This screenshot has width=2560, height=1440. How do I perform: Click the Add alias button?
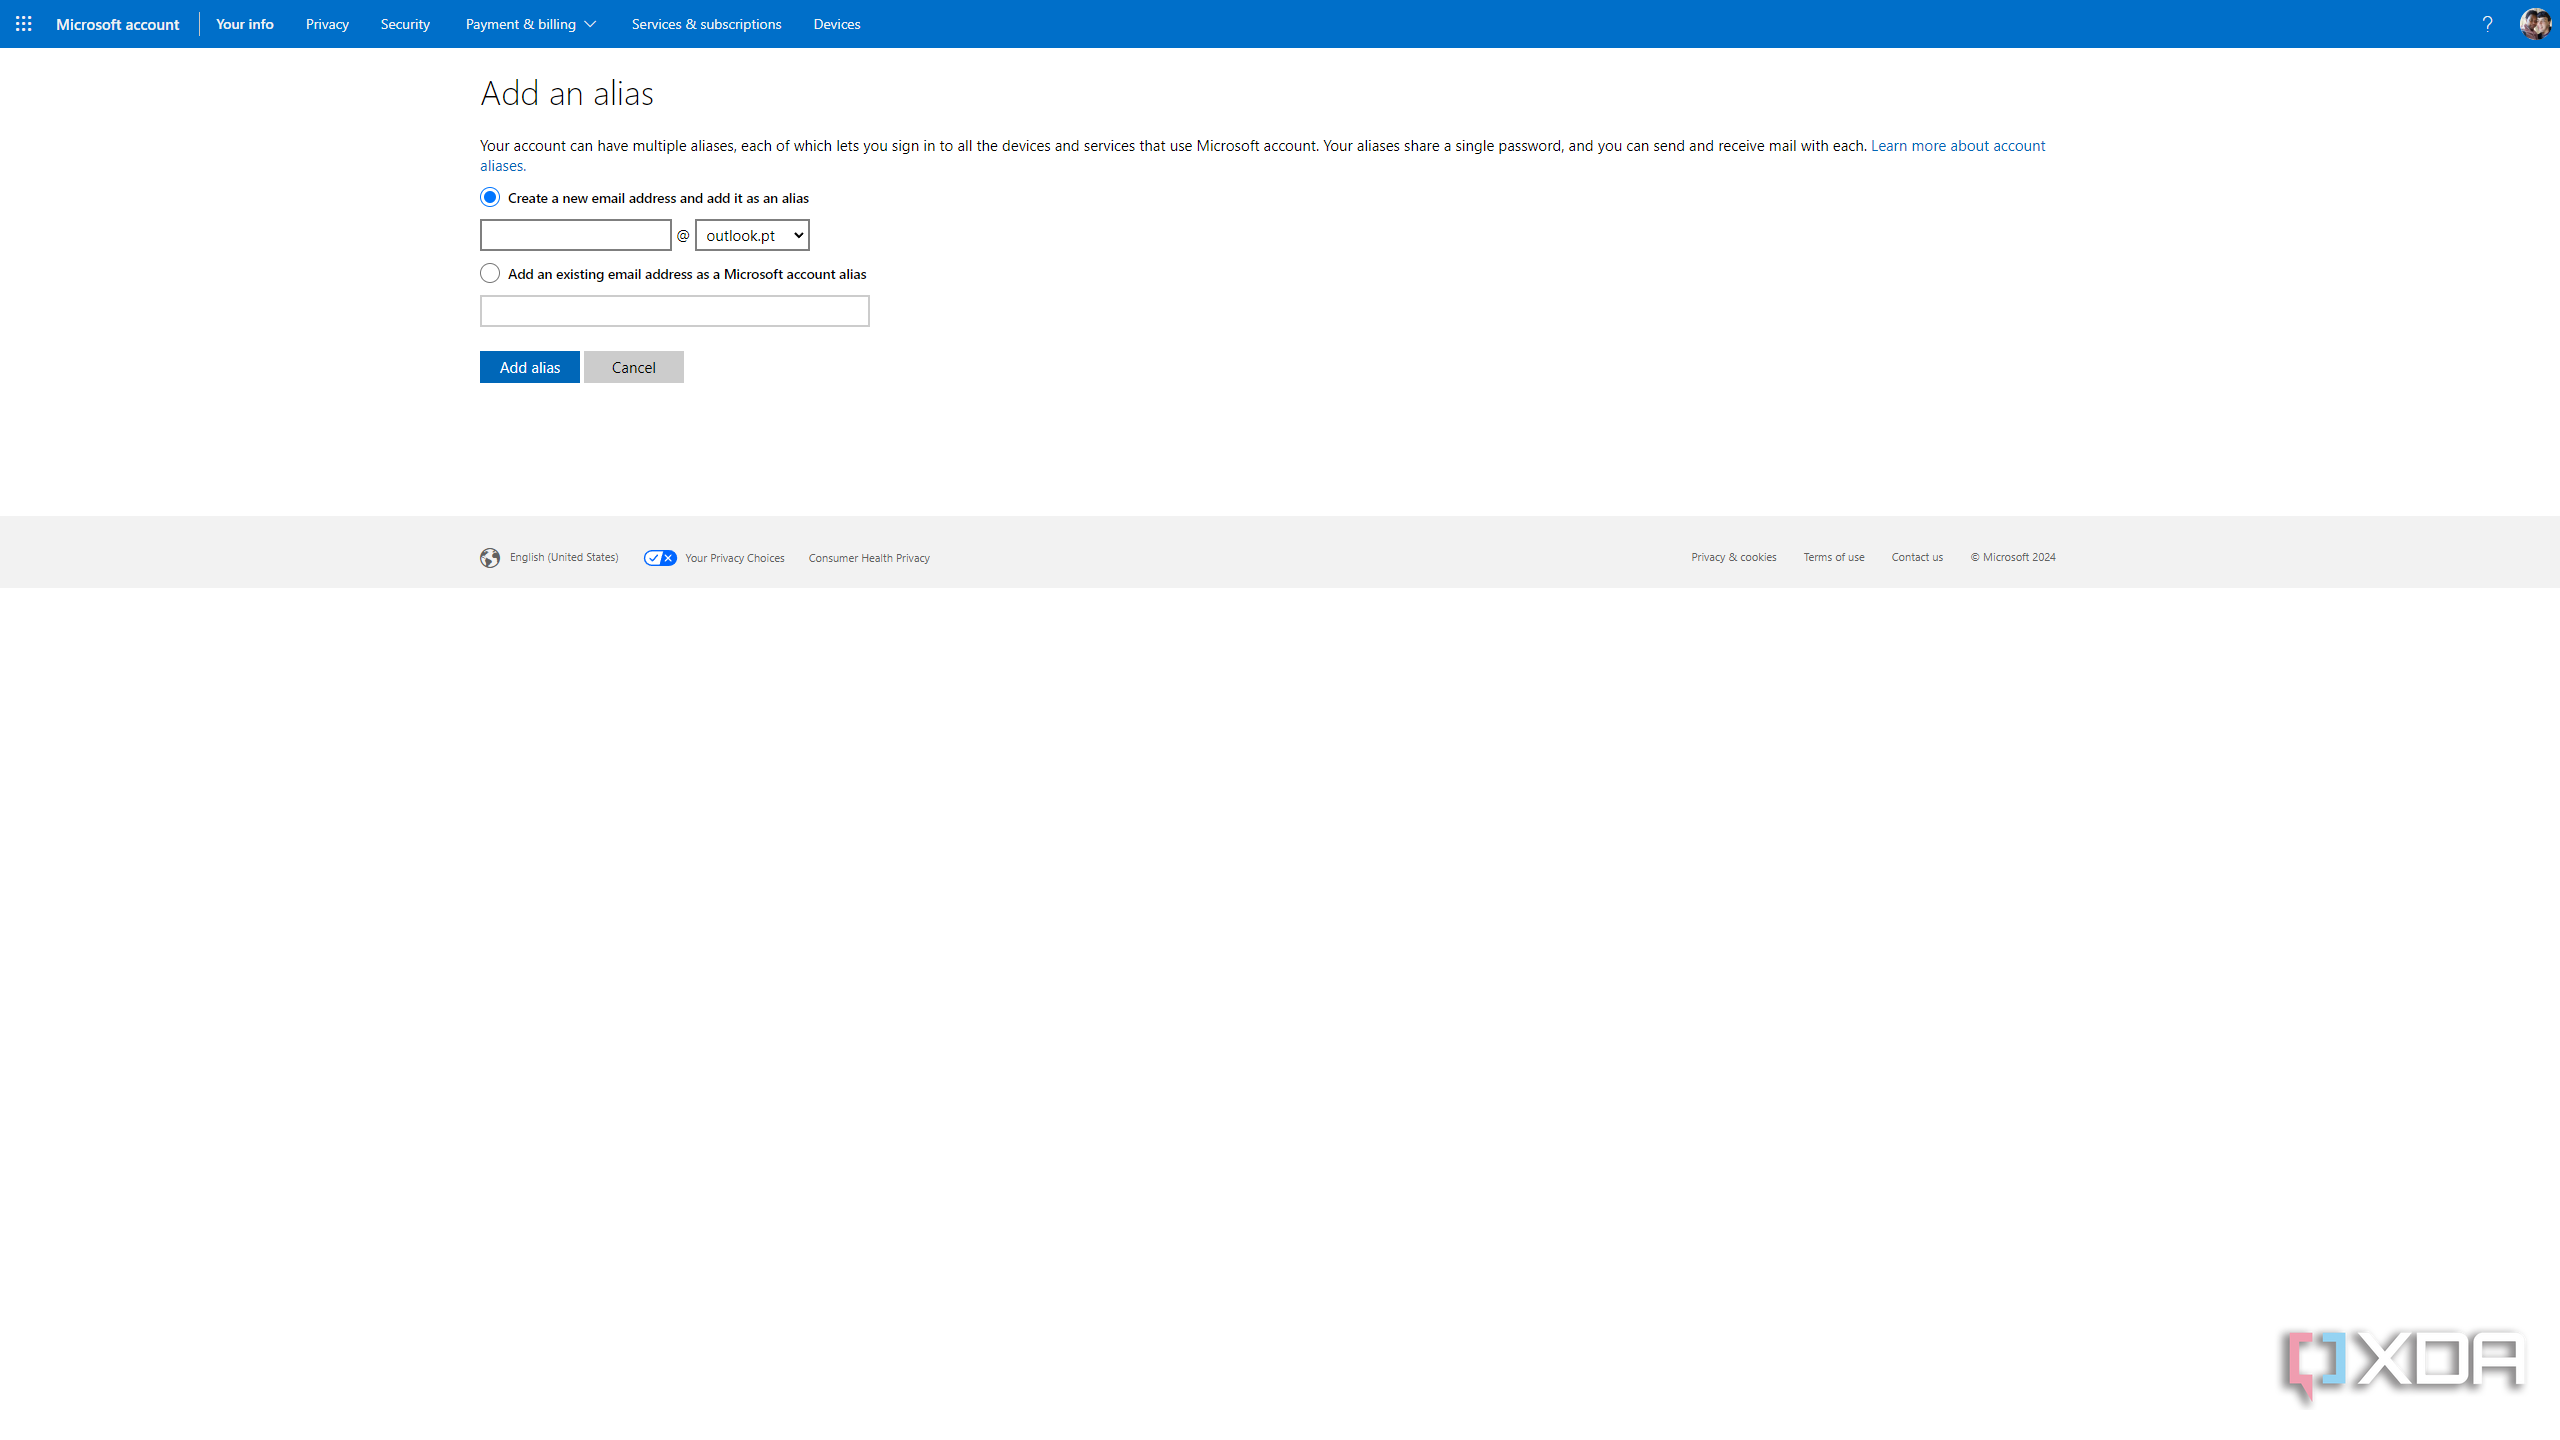click(x=529, y=367)
